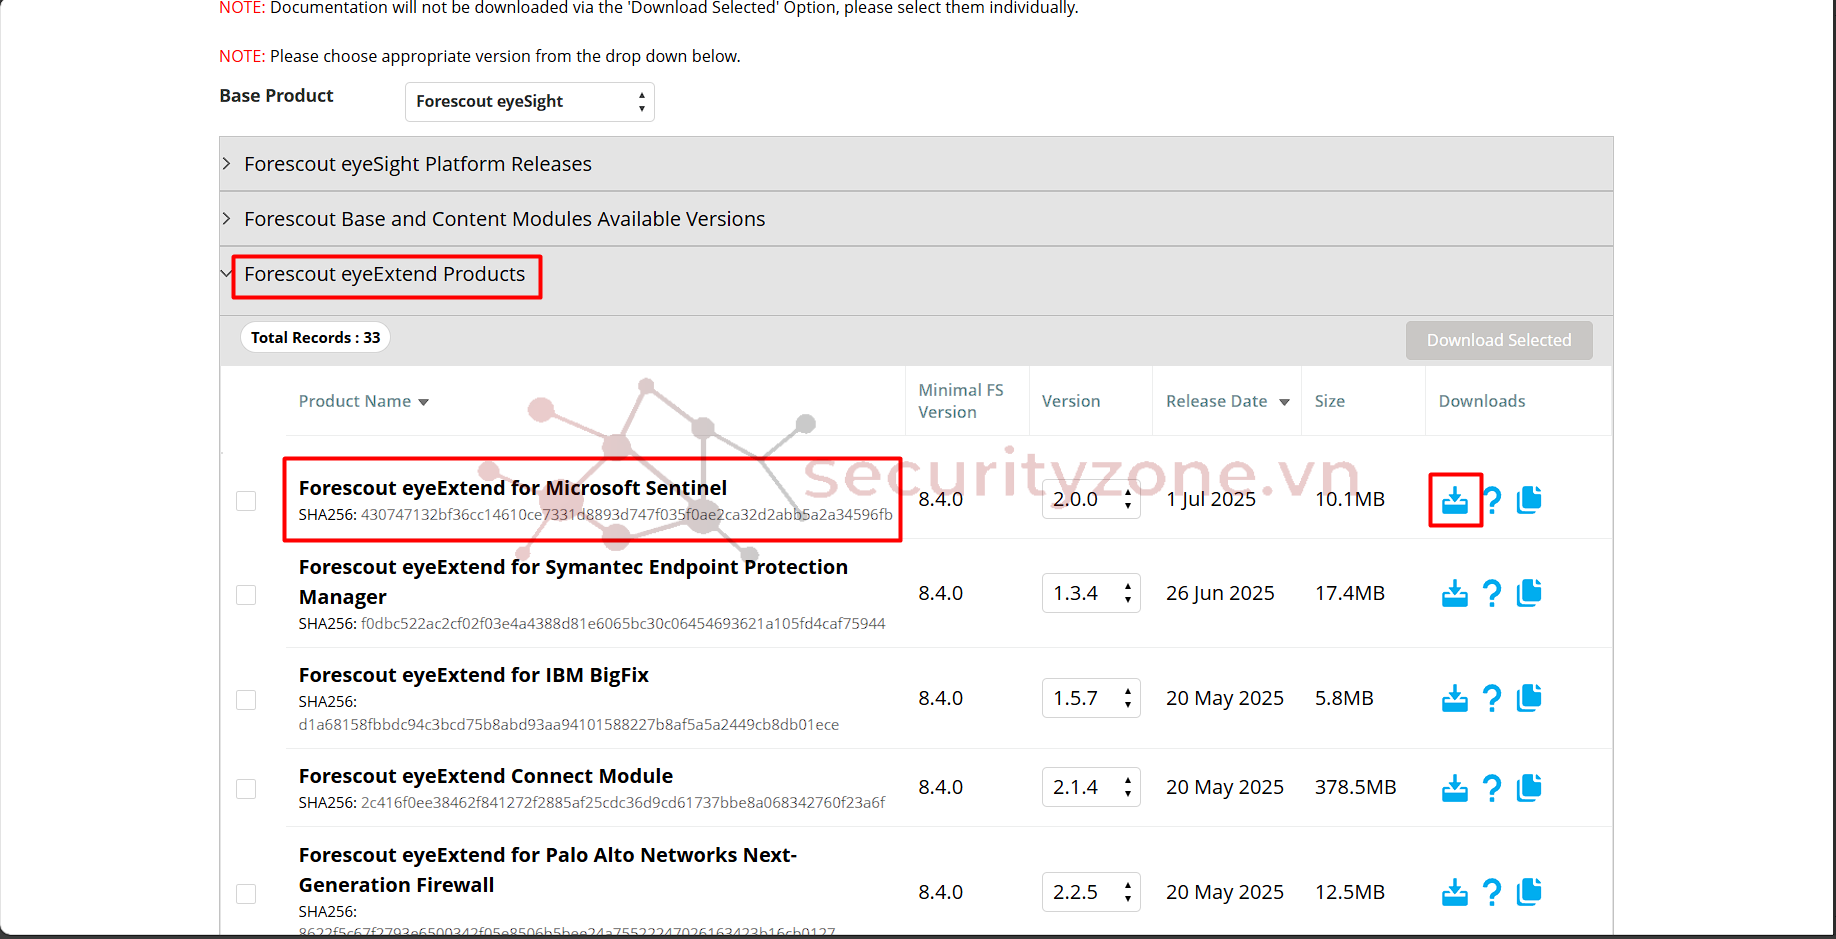Change version 2.1.4 for Connect Module
Viewport: 1836px width, 939px height.
click(x=1091, y=787)
